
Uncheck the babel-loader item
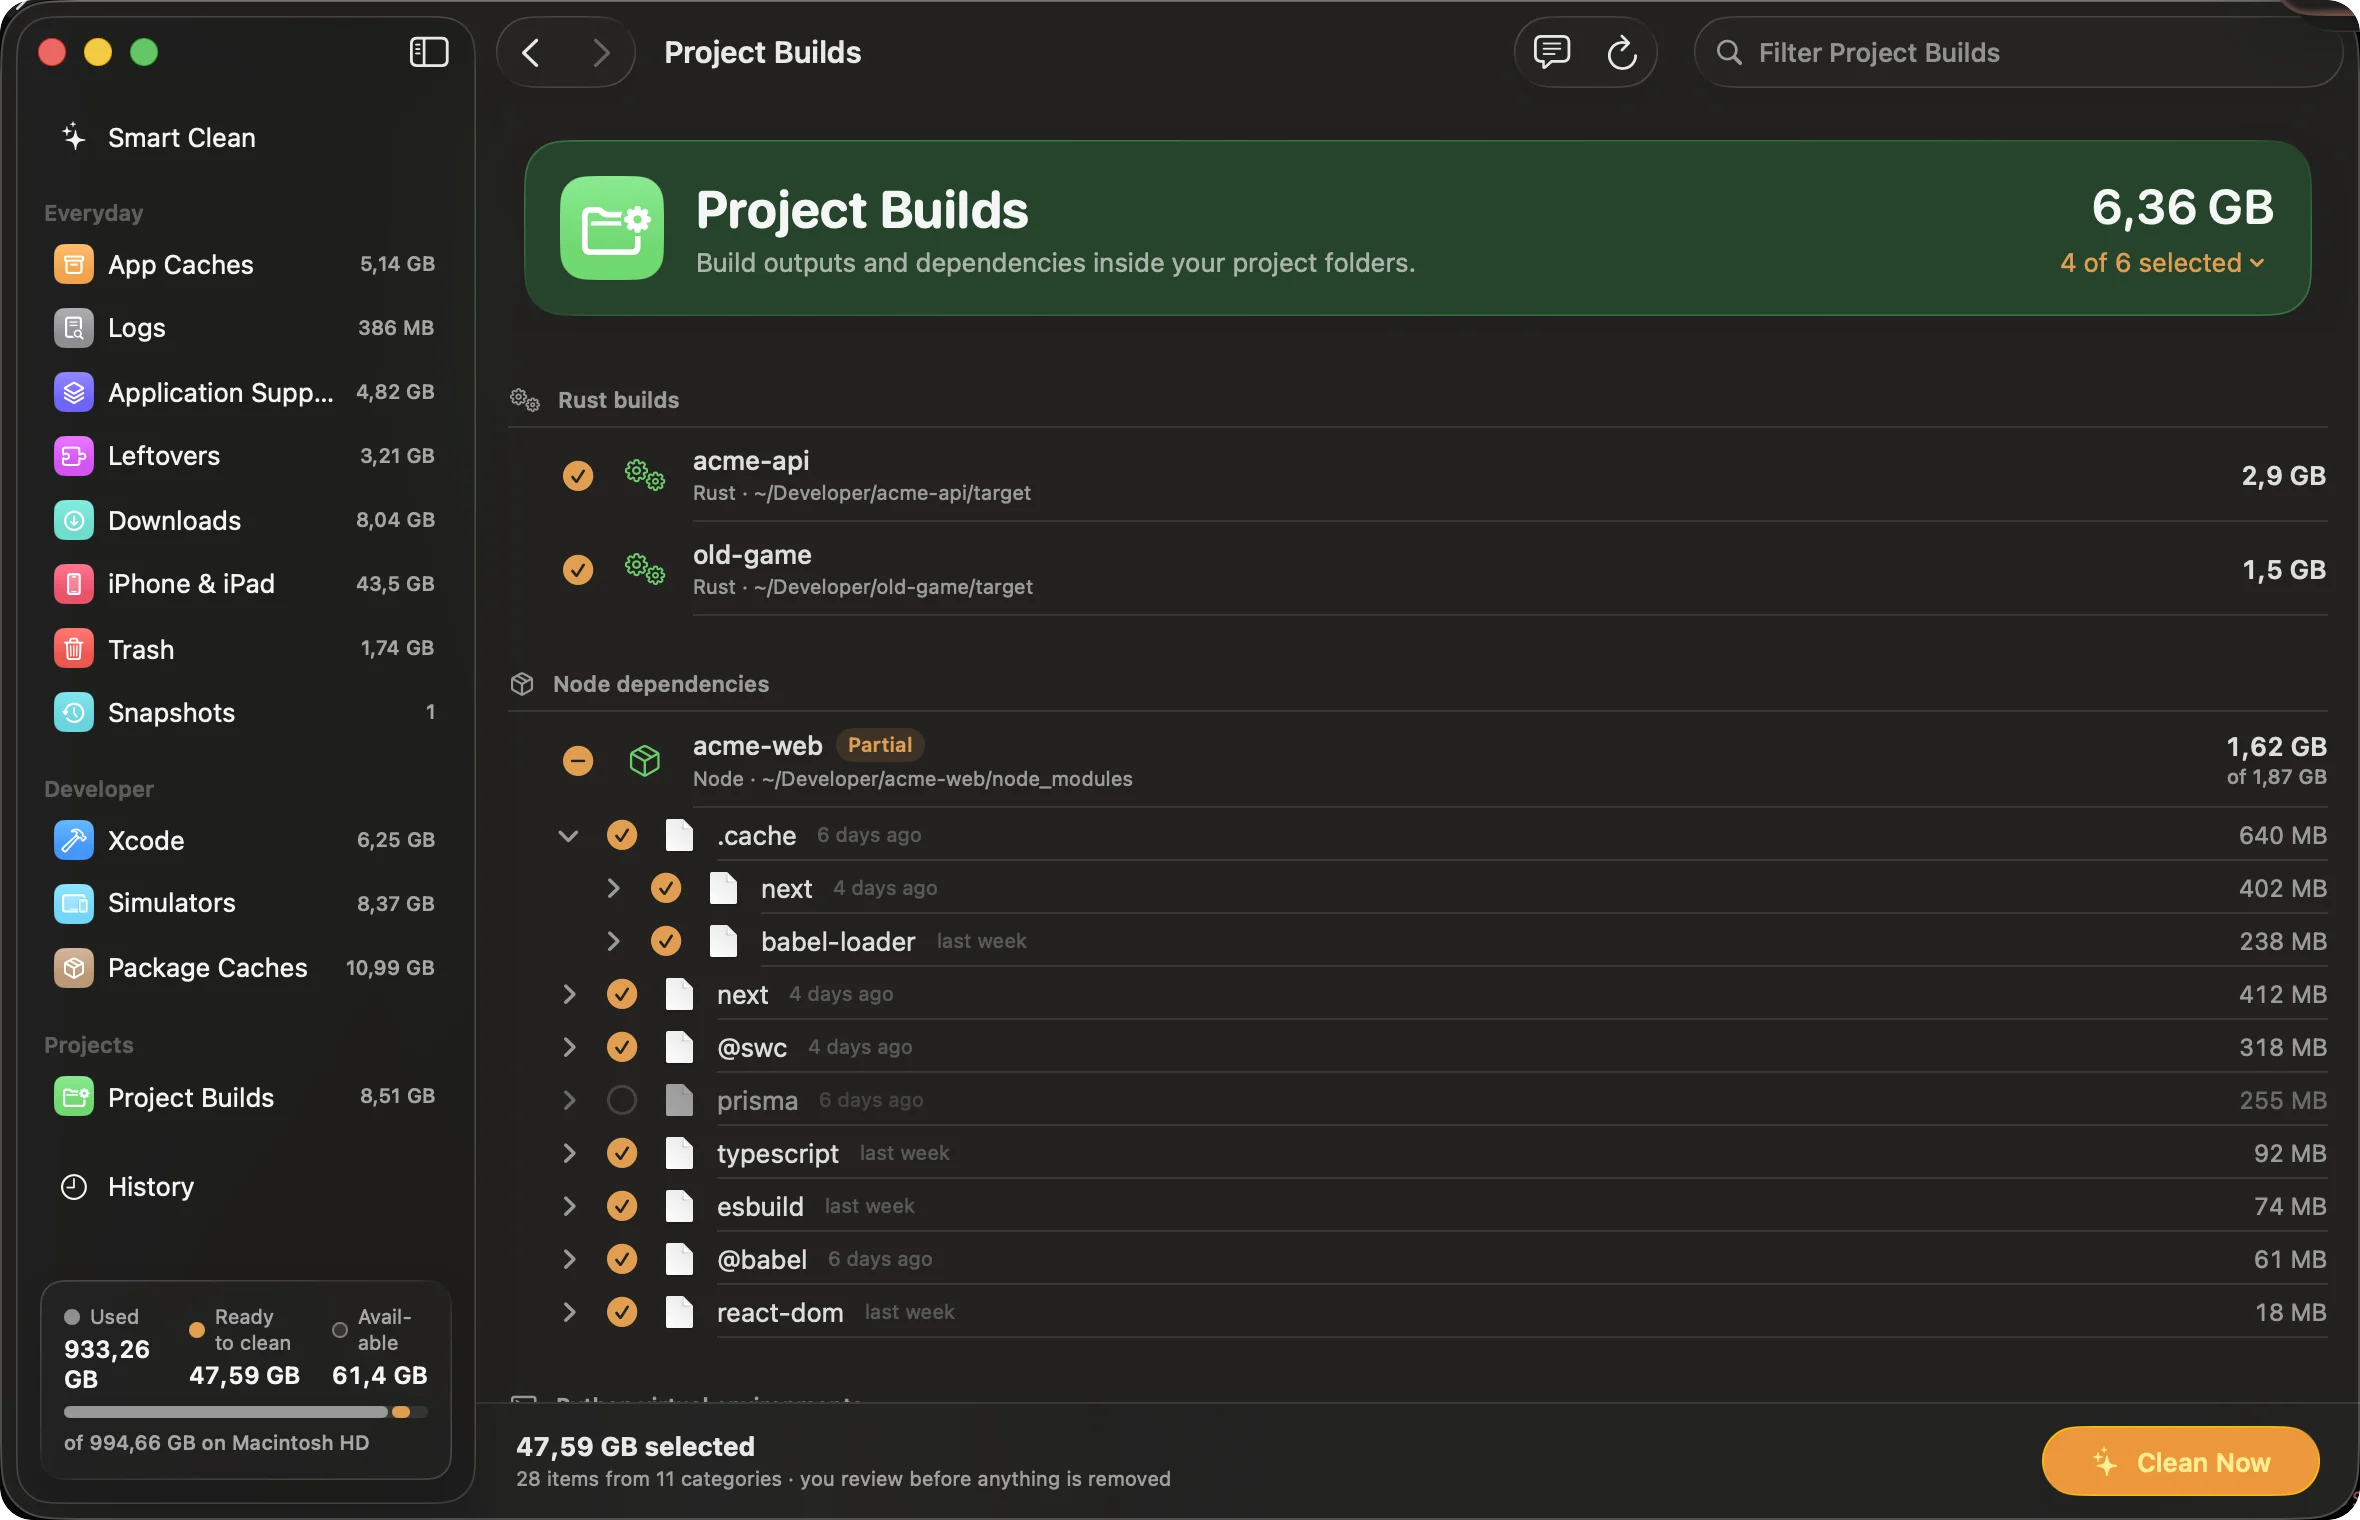coord(665,941)
